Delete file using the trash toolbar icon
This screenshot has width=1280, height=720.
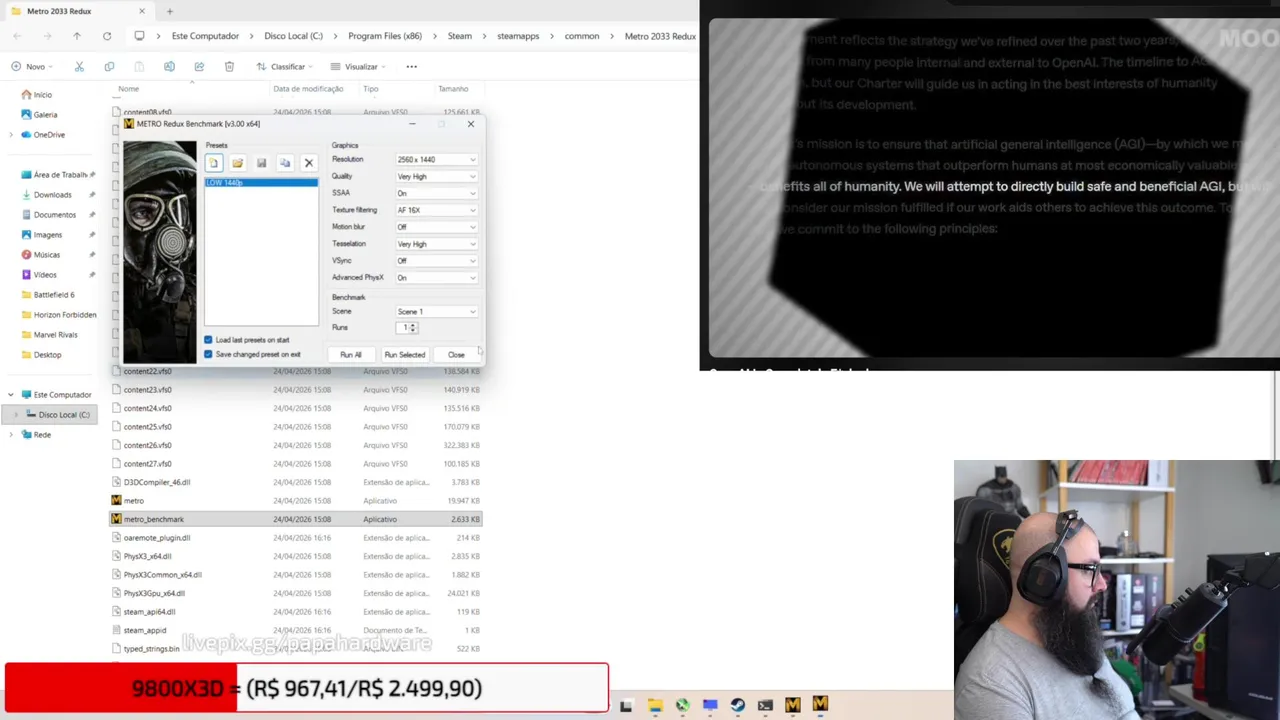229,67
